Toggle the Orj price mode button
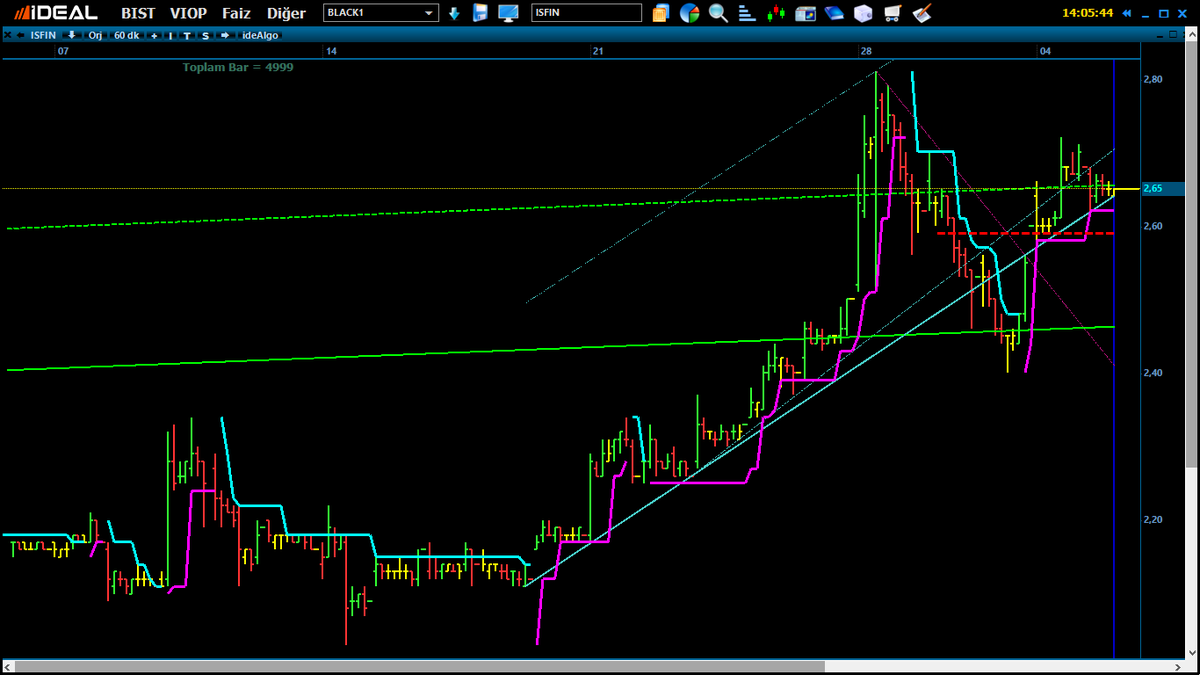Screen dimensions: 1200x675 click(x=95, y=35)
